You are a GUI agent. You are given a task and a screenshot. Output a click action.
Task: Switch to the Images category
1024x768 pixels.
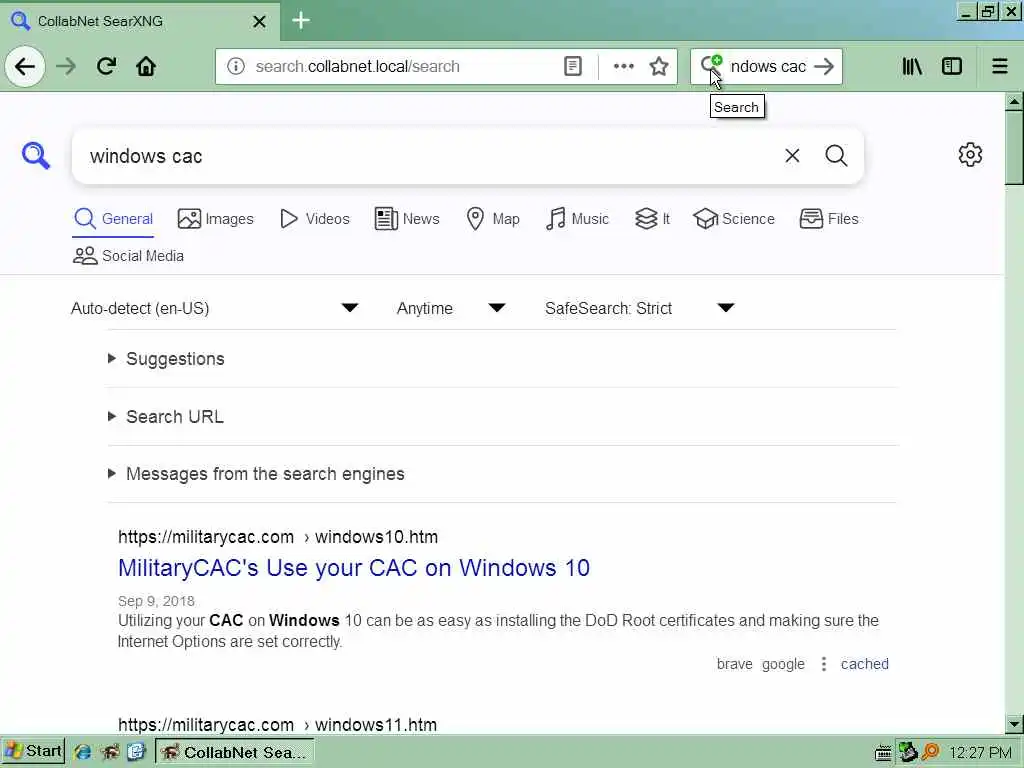tap(216, 219)
